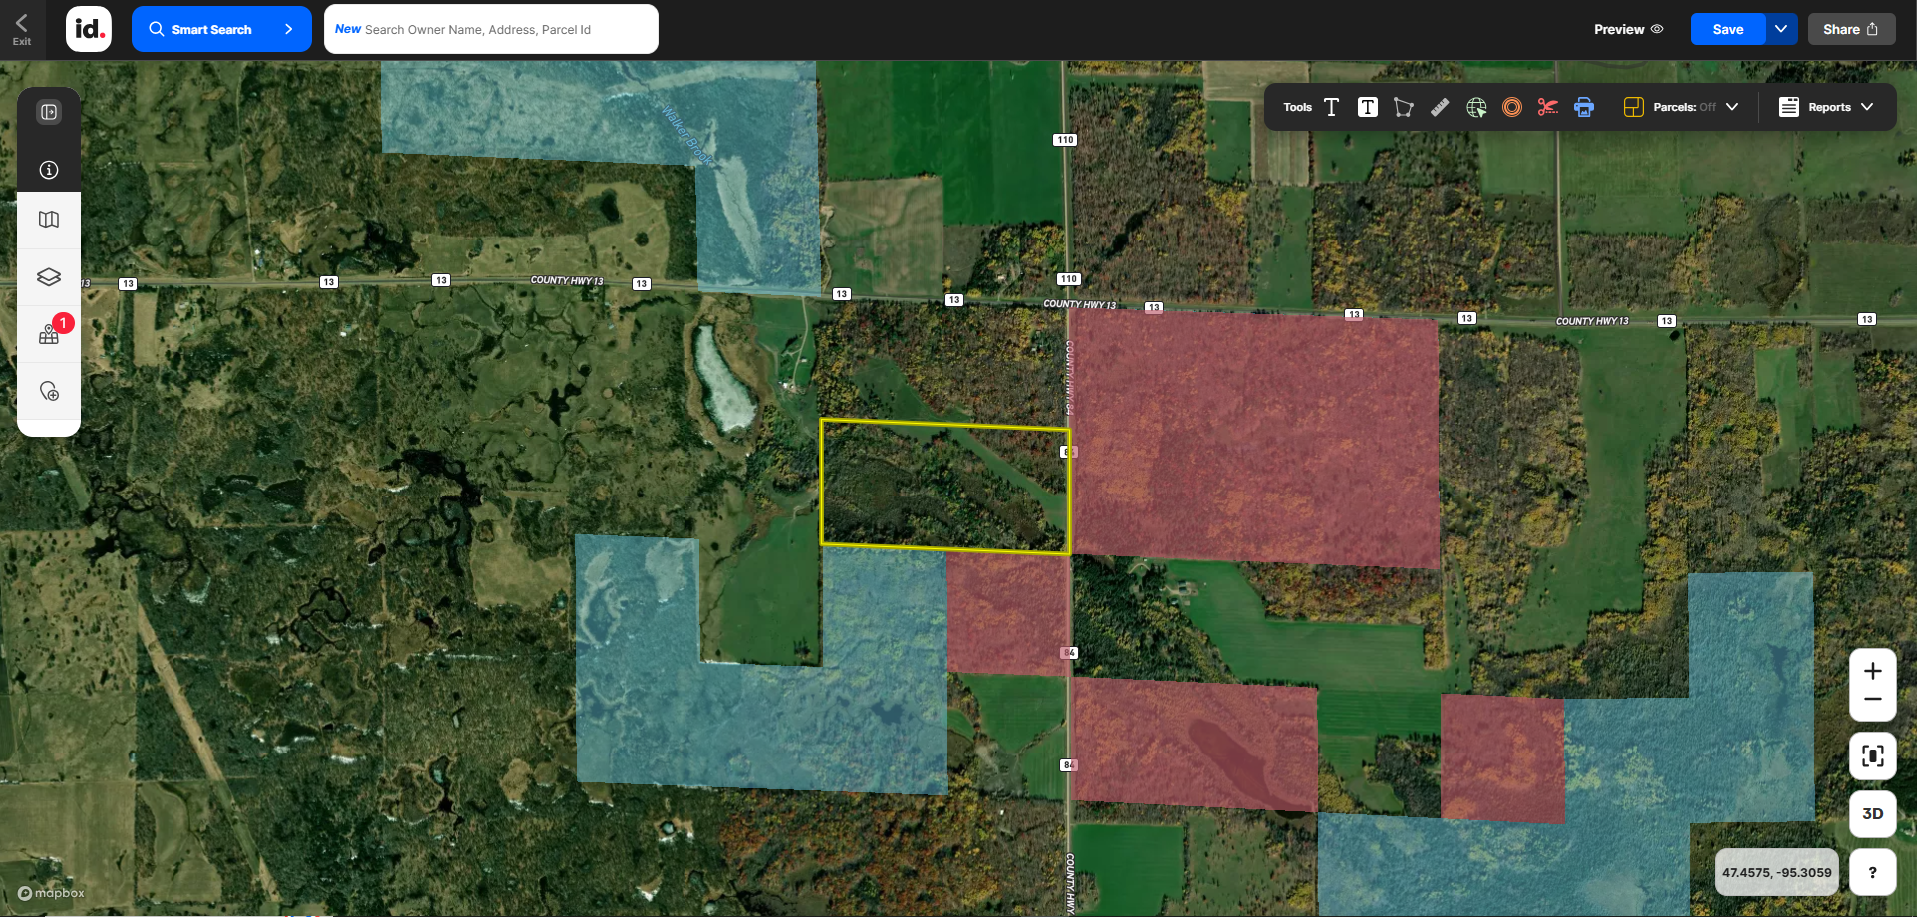Choose the ruler measure tool
1917x917 pixels.
pos(1440,107)
